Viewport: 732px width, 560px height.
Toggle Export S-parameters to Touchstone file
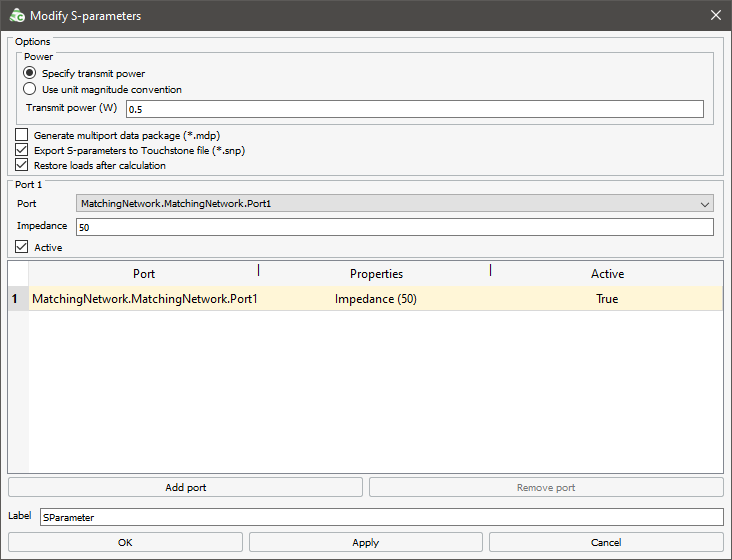click(x=21, y=150)
